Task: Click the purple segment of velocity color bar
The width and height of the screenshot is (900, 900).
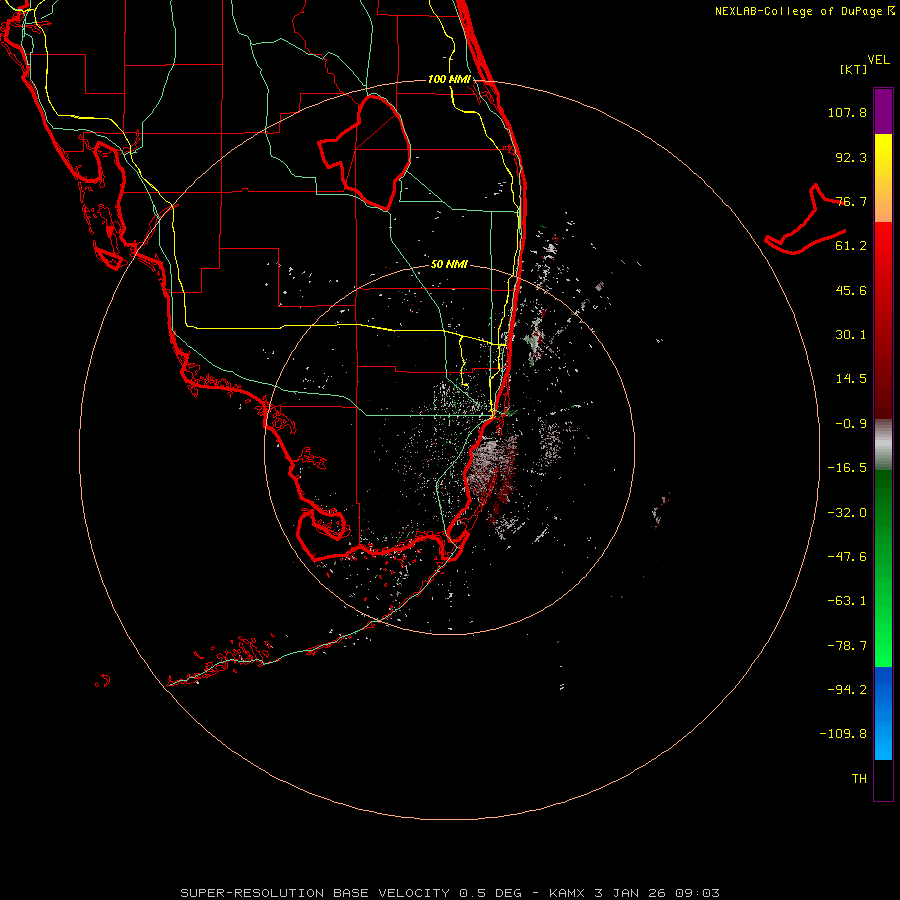Action: 883,111
